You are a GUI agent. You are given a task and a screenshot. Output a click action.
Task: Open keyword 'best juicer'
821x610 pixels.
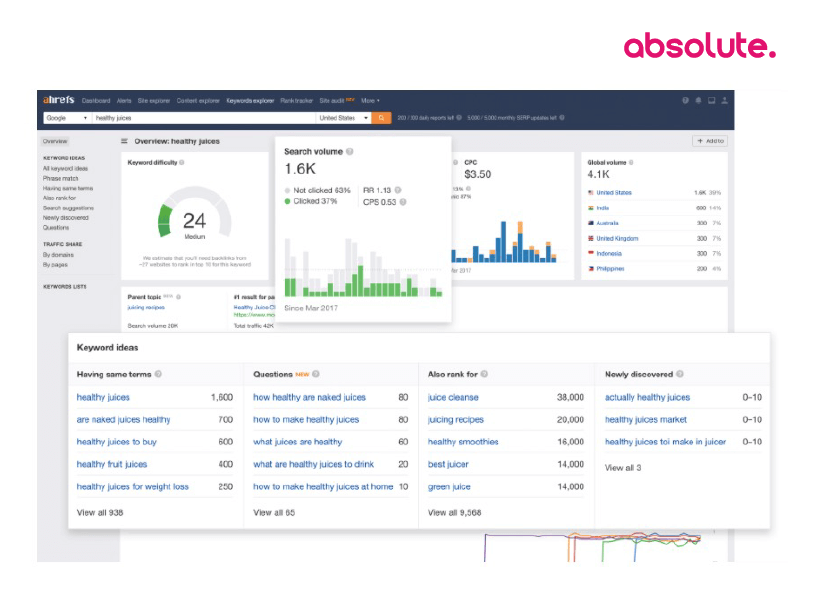(448, 464)
